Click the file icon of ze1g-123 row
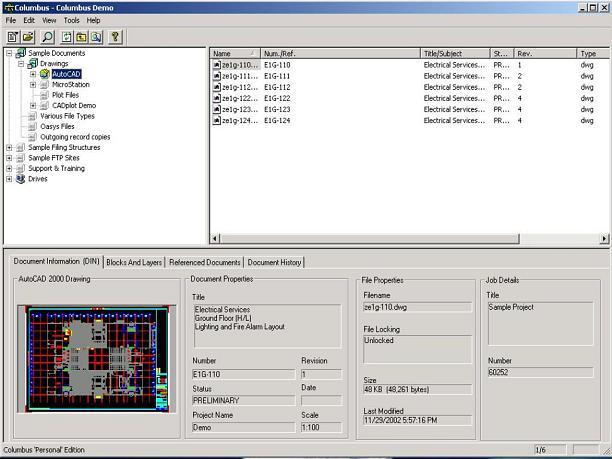 click(217, 110)
